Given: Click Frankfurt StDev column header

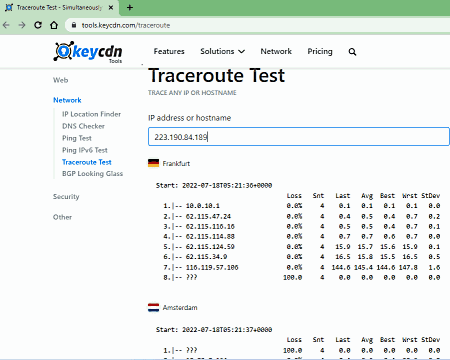Looking at the screenshot, I should click(431, 196).
